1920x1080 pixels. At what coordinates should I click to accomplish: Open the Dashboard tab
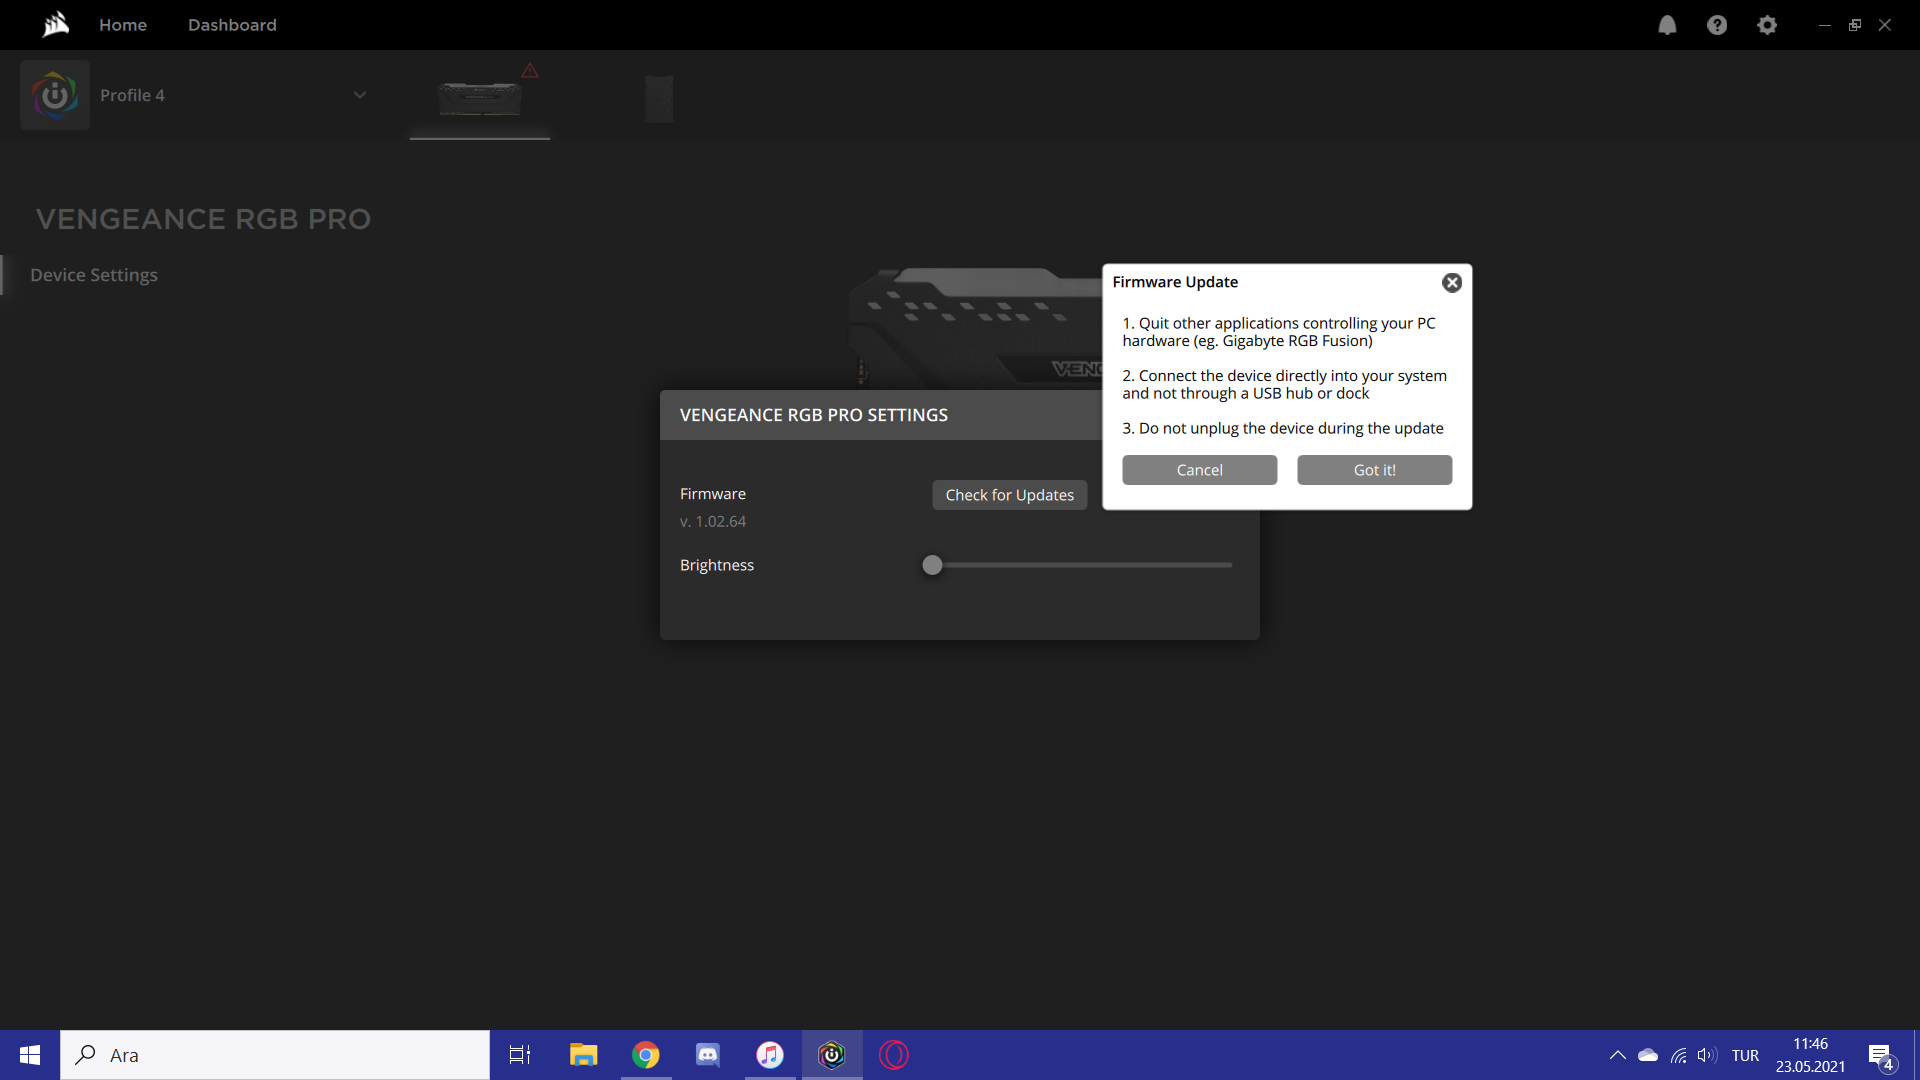click(232, 25)
